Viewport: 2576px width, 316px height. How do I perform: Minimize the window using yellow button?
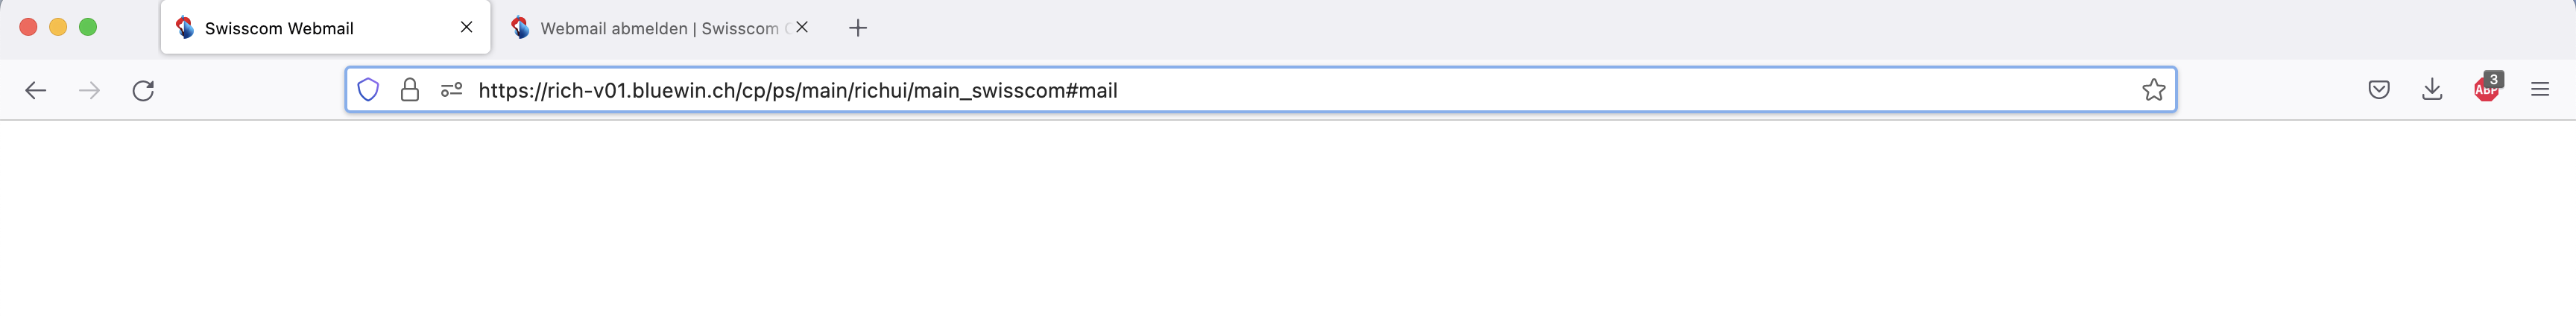(58, 27)
